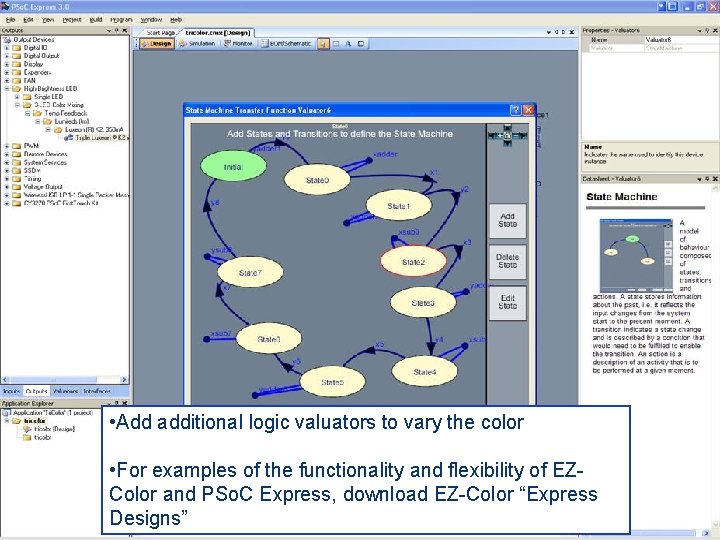720x540 pixels.
Task: Collapse the High Brightness LED folder
Action: (7, 89)
